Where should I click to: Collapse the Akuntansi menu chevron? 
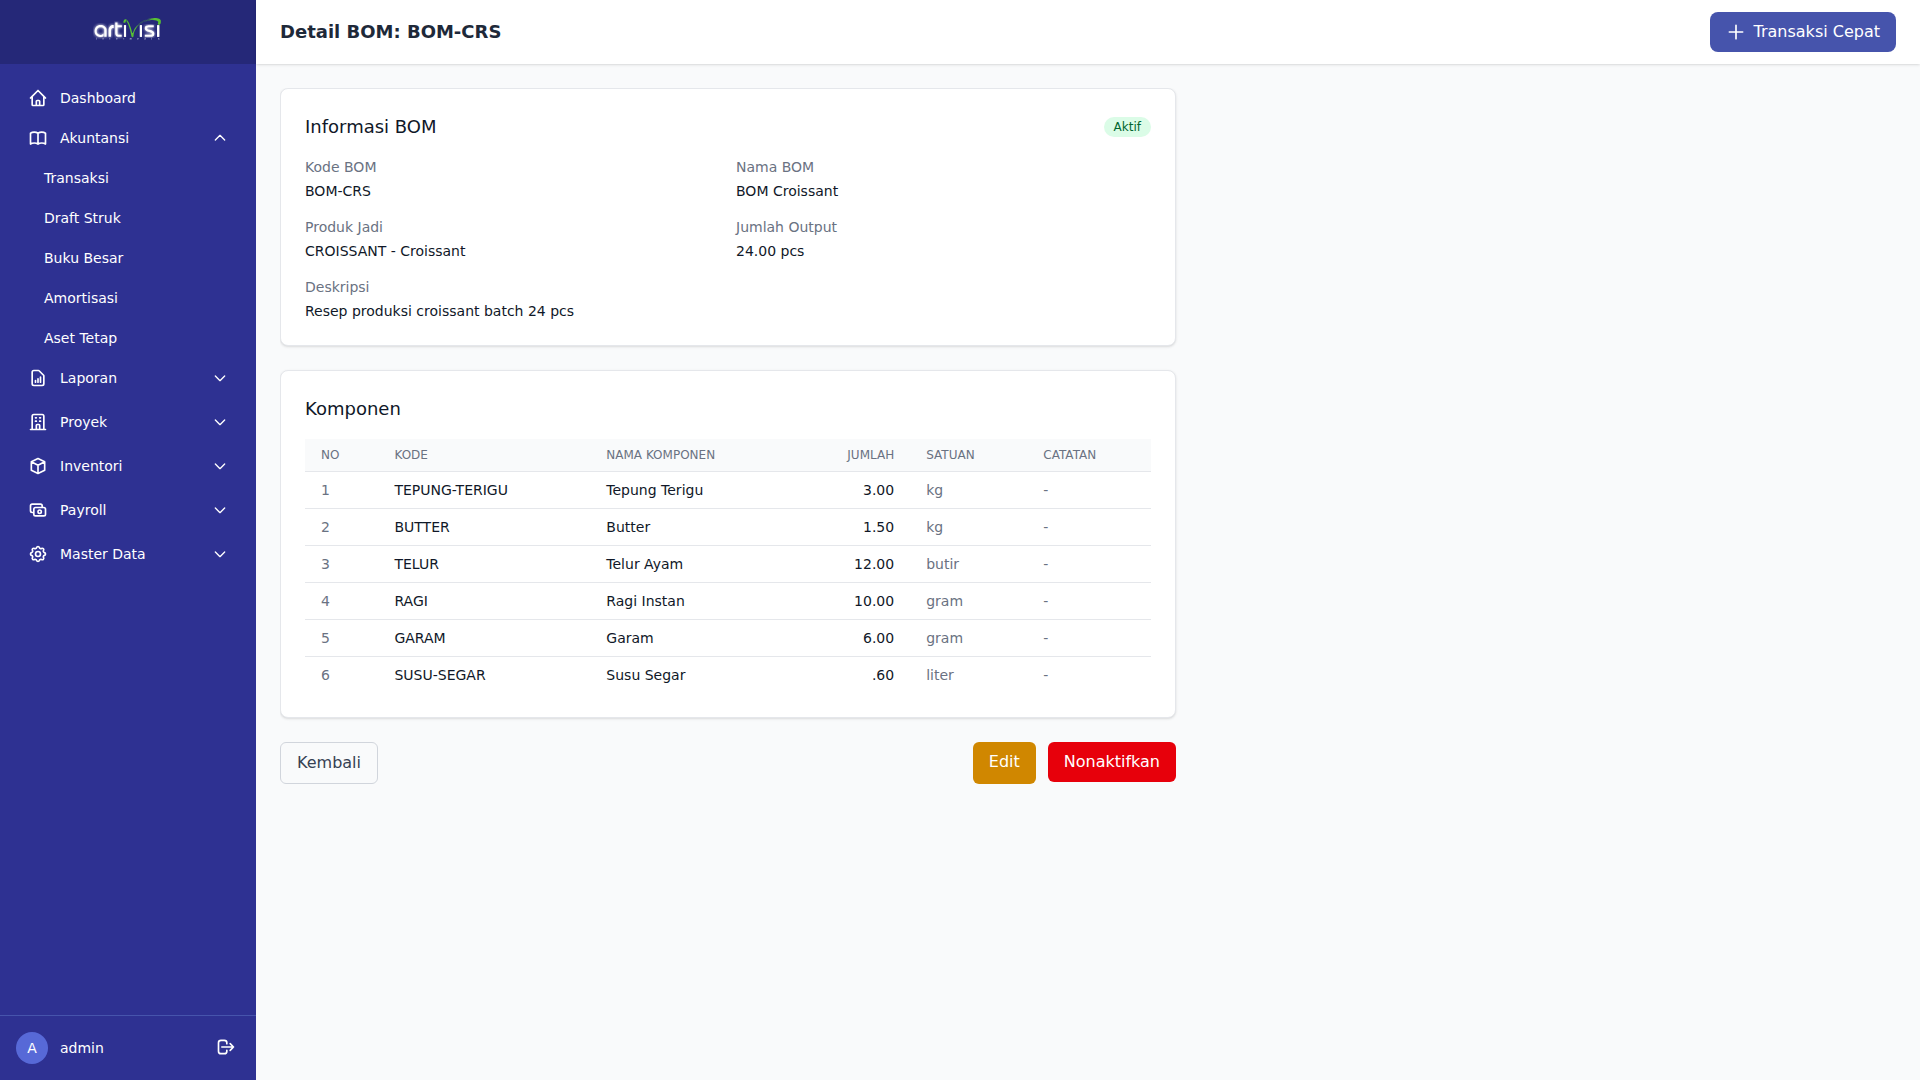(220, 138)
